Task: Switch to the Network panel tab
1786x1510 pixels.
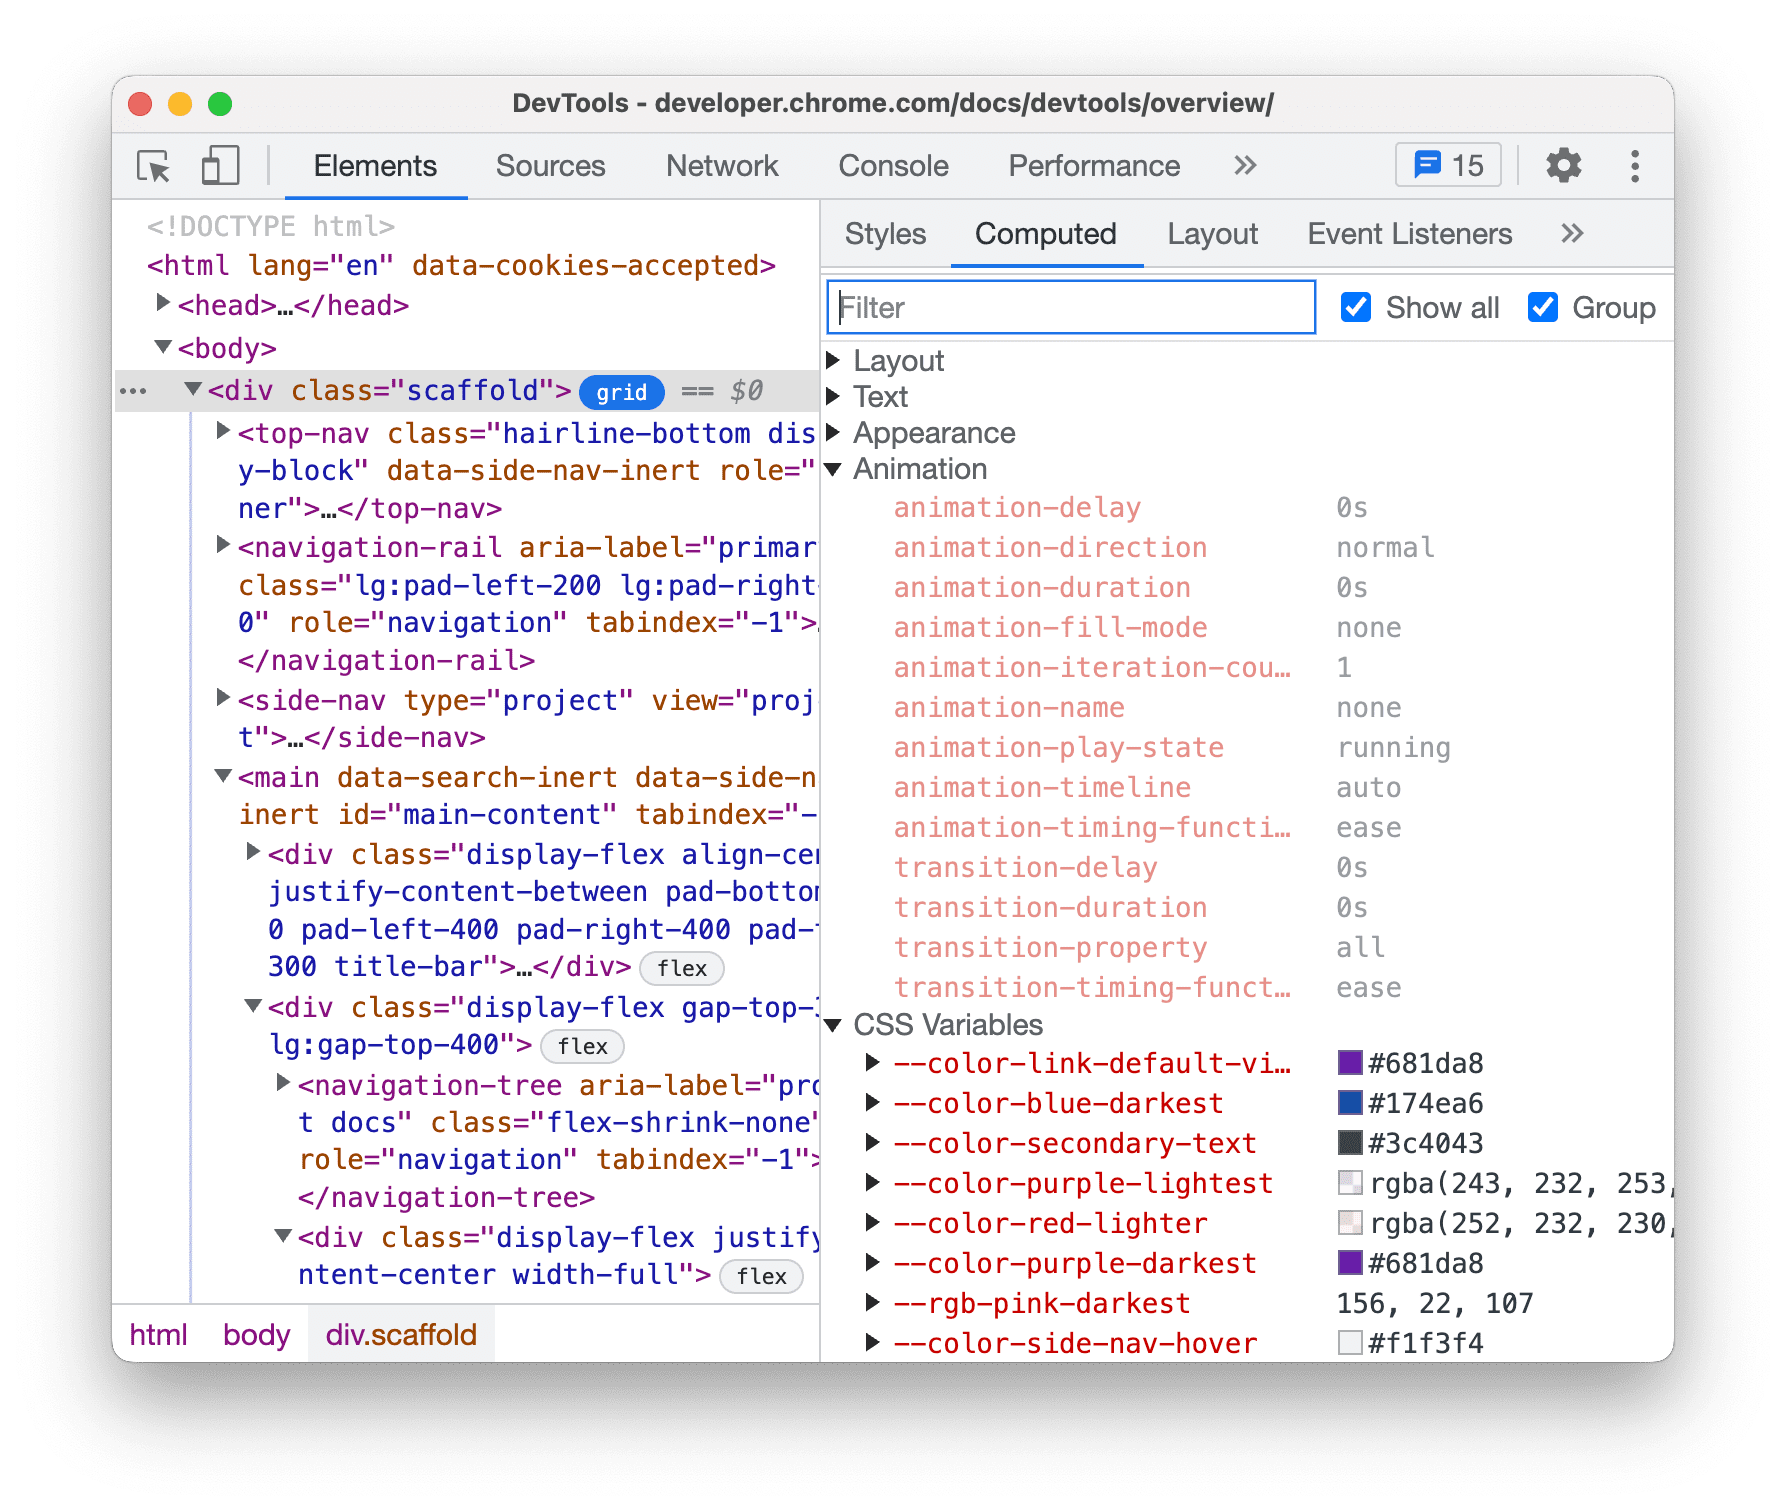Action: coord(721,166)
